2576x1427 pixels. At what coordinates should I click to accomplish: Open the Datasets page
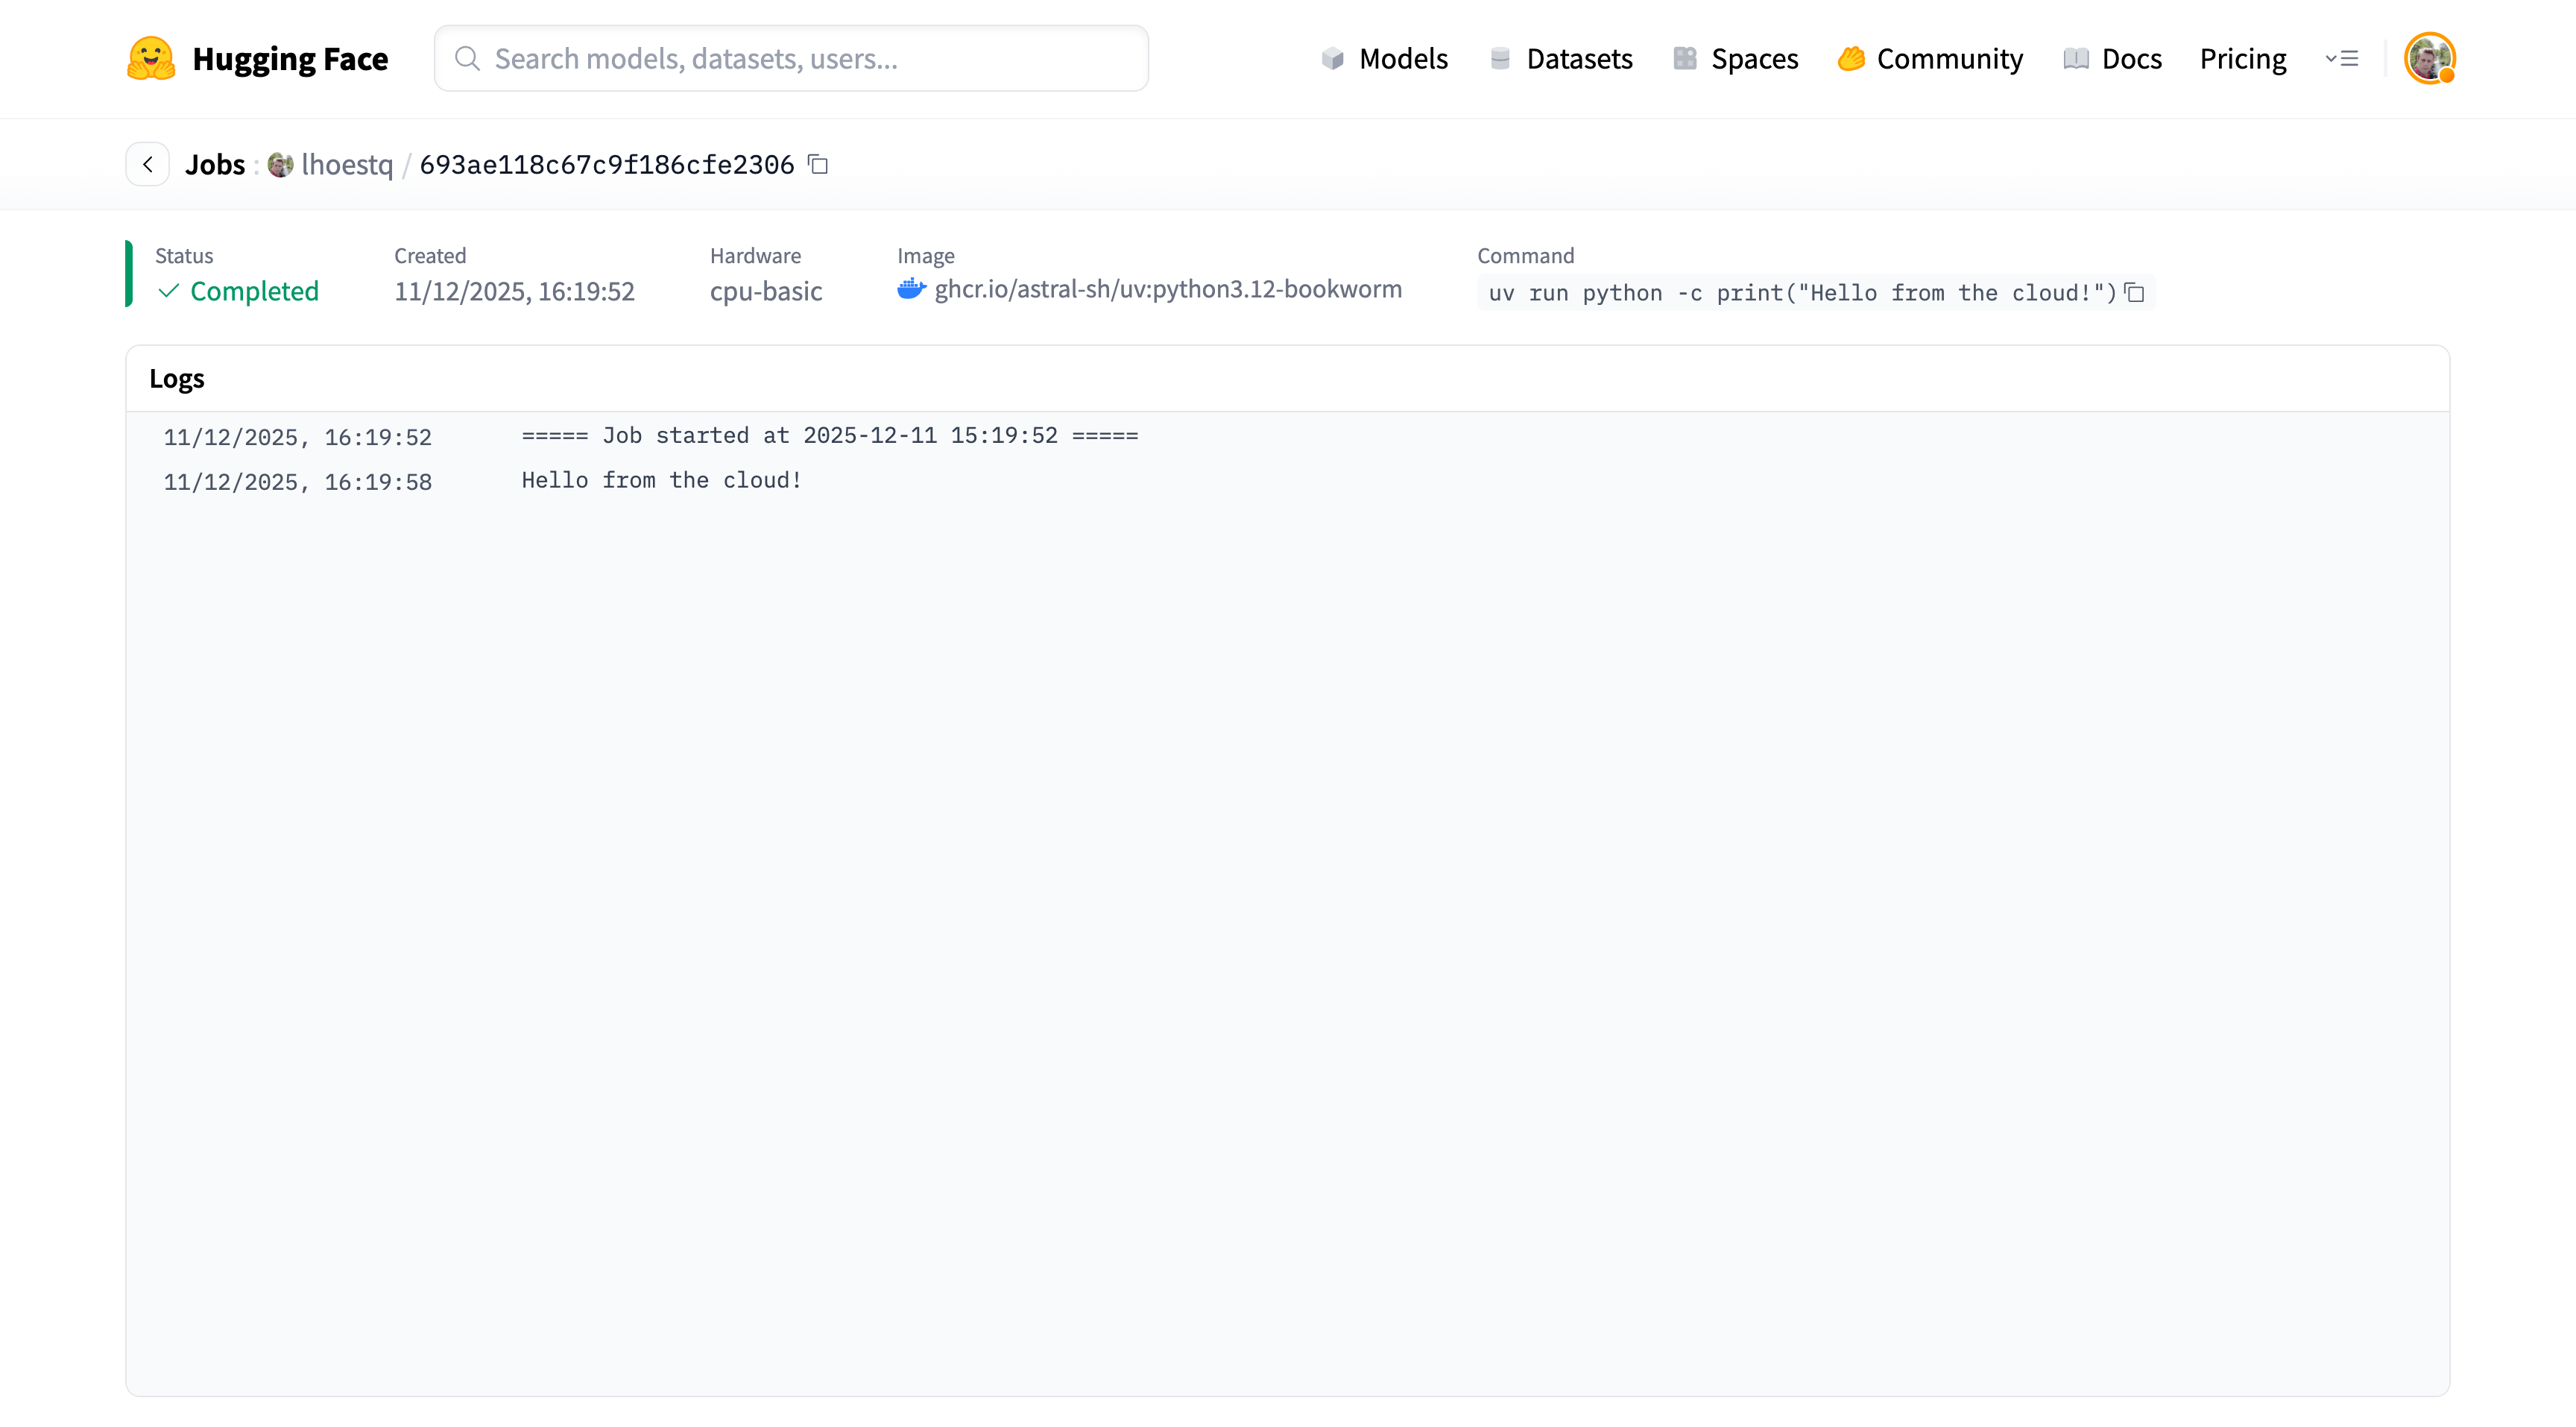pos(1561,58)
